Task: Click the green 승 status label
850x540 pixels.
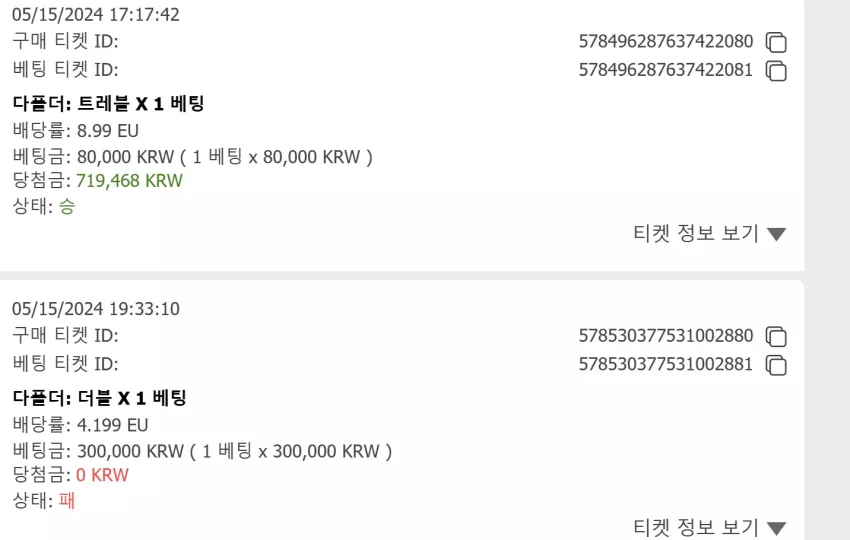Action: [x=67, y=206]
